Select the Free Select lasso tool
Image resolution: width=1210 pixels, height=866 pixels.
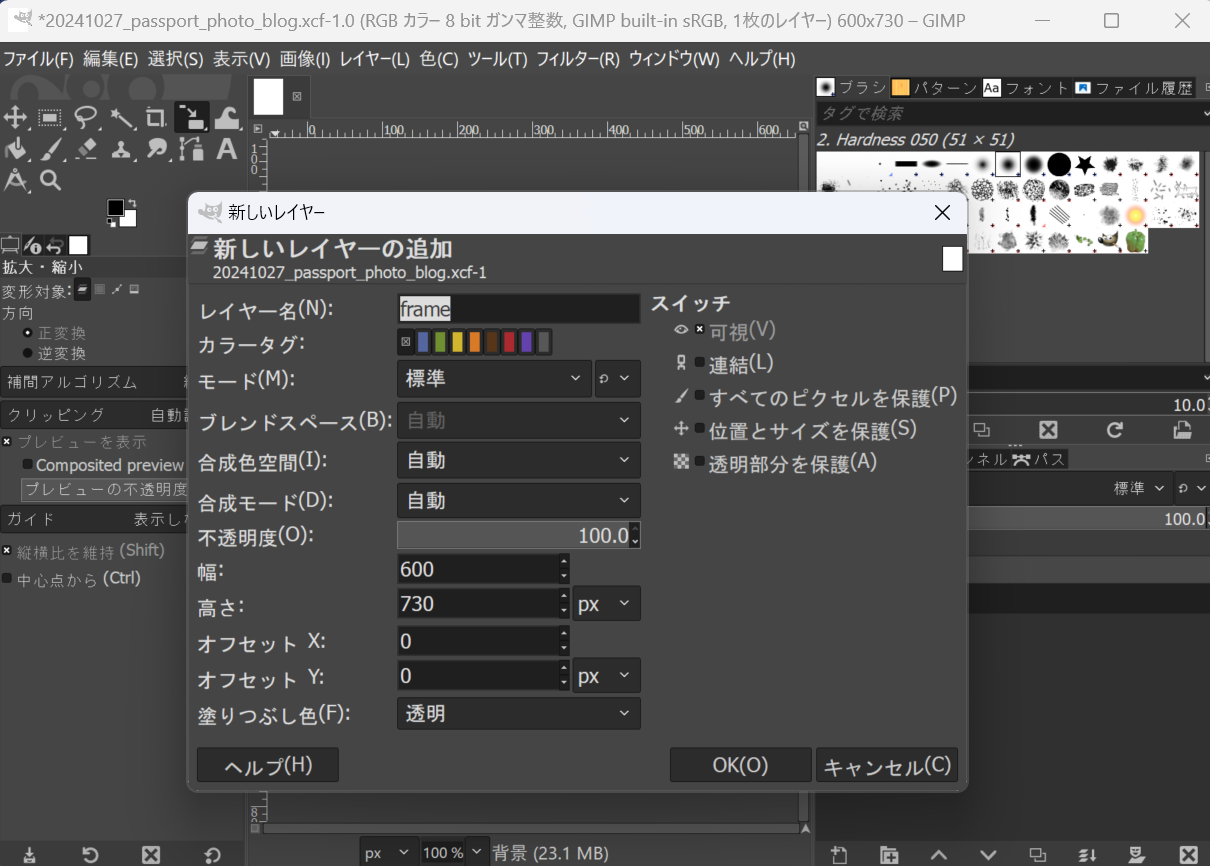coord(86,117)
